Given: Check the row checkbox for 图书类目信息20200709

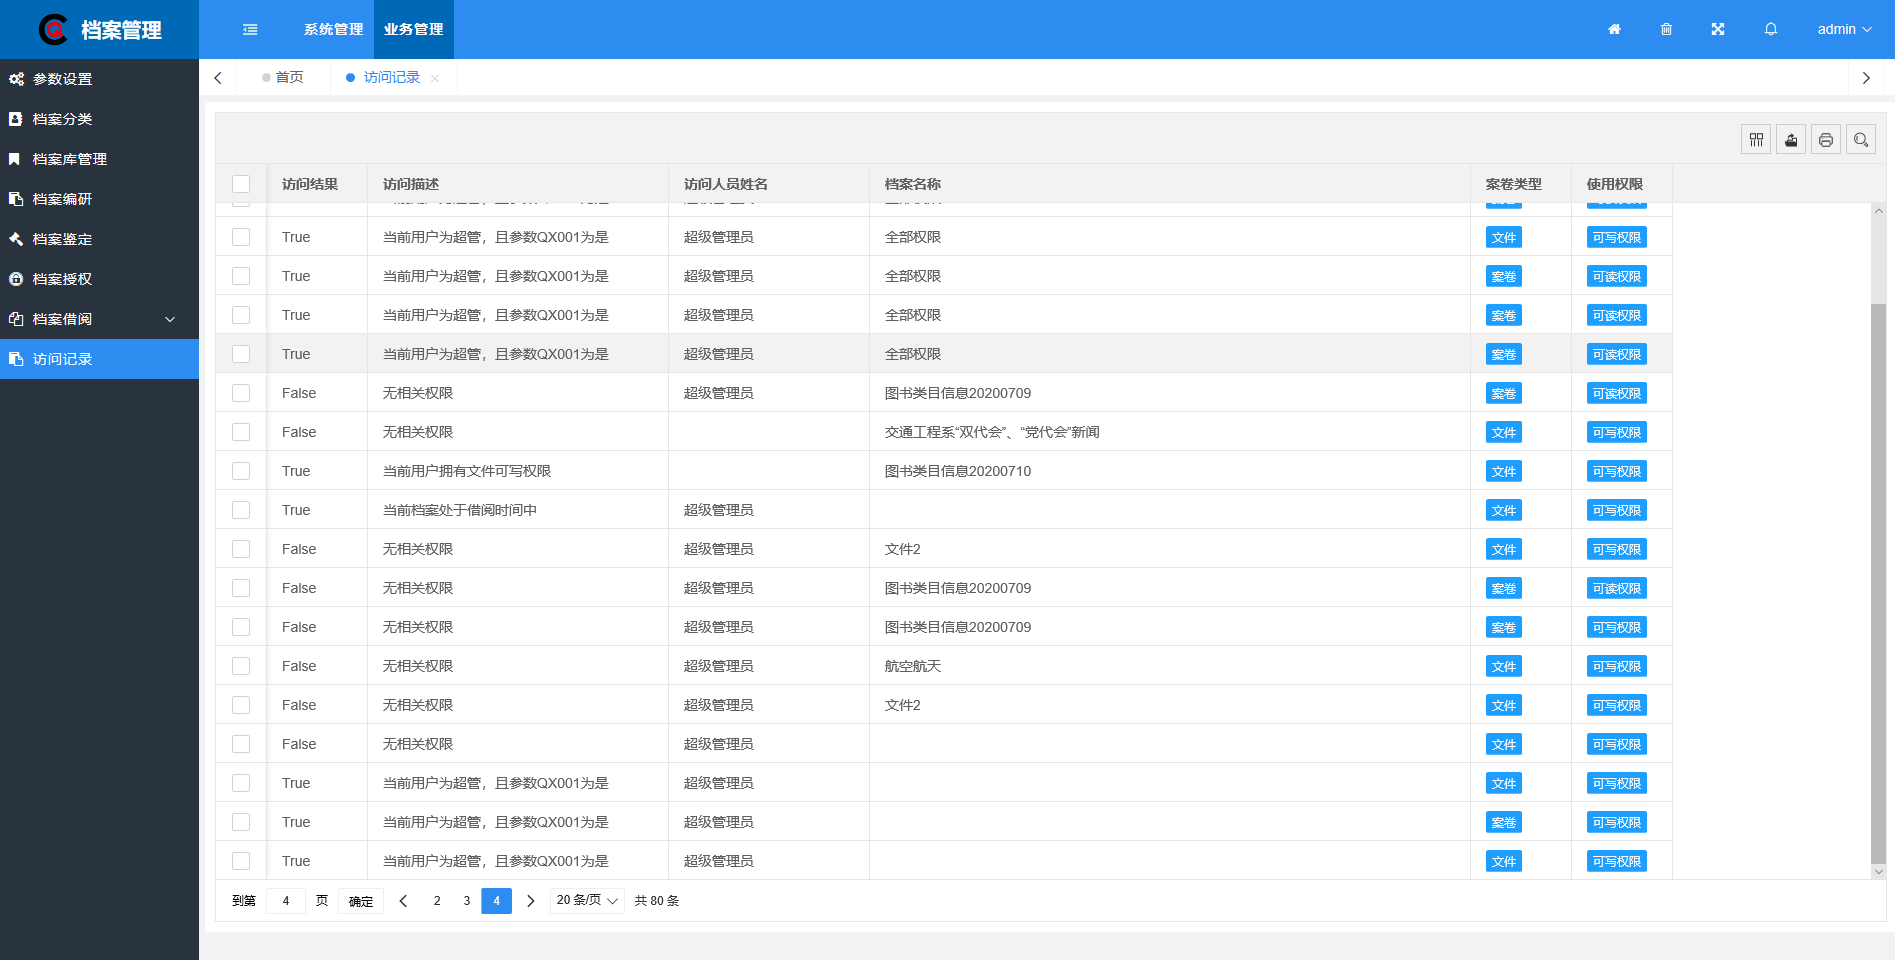Looking at the screenshot, I should tap(241, 392).
